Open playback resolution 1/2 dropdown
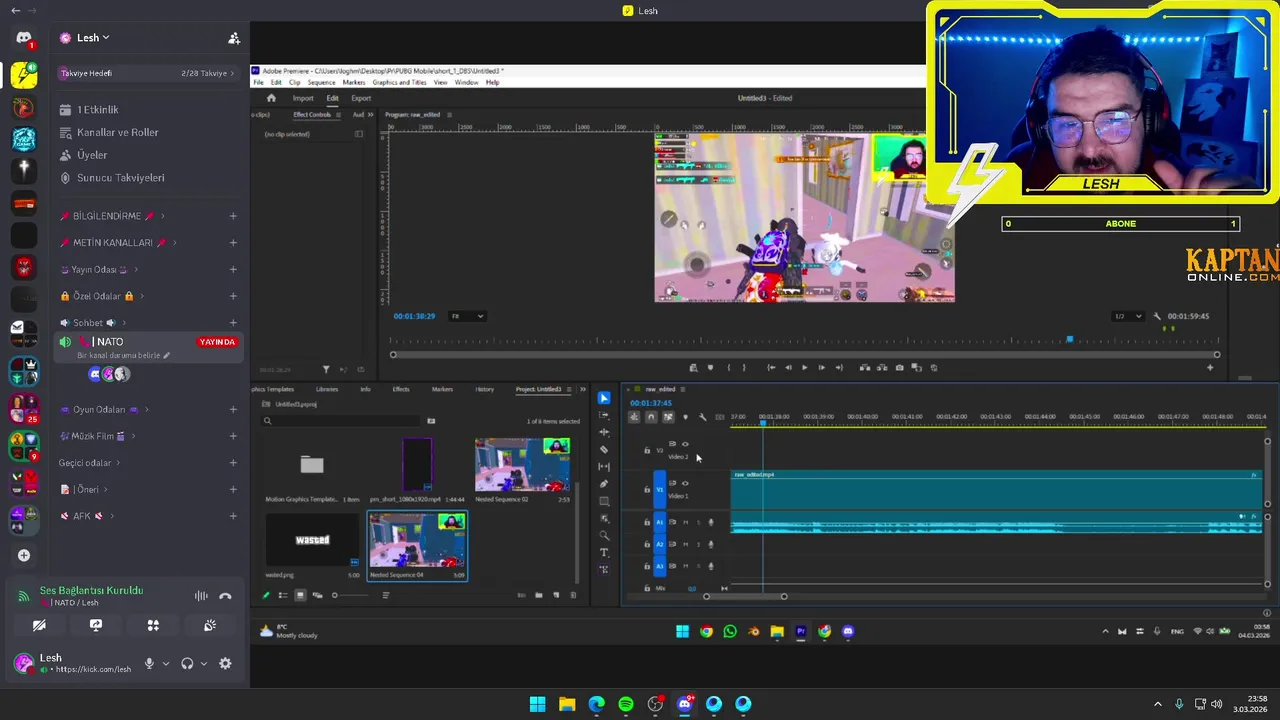The height and width of the screenshot is (720, 1280). coord(1128,316)
